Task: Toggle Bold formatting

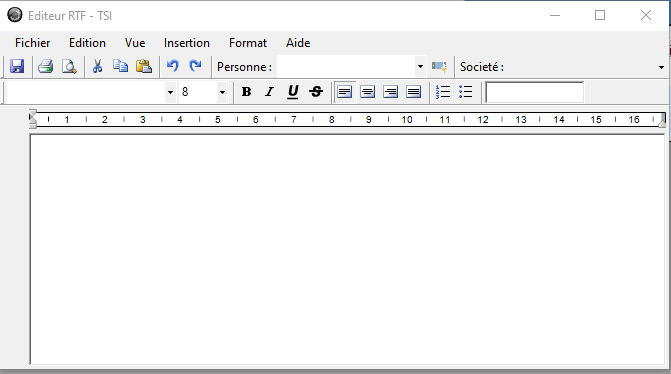Action: [x=246, y=92]
